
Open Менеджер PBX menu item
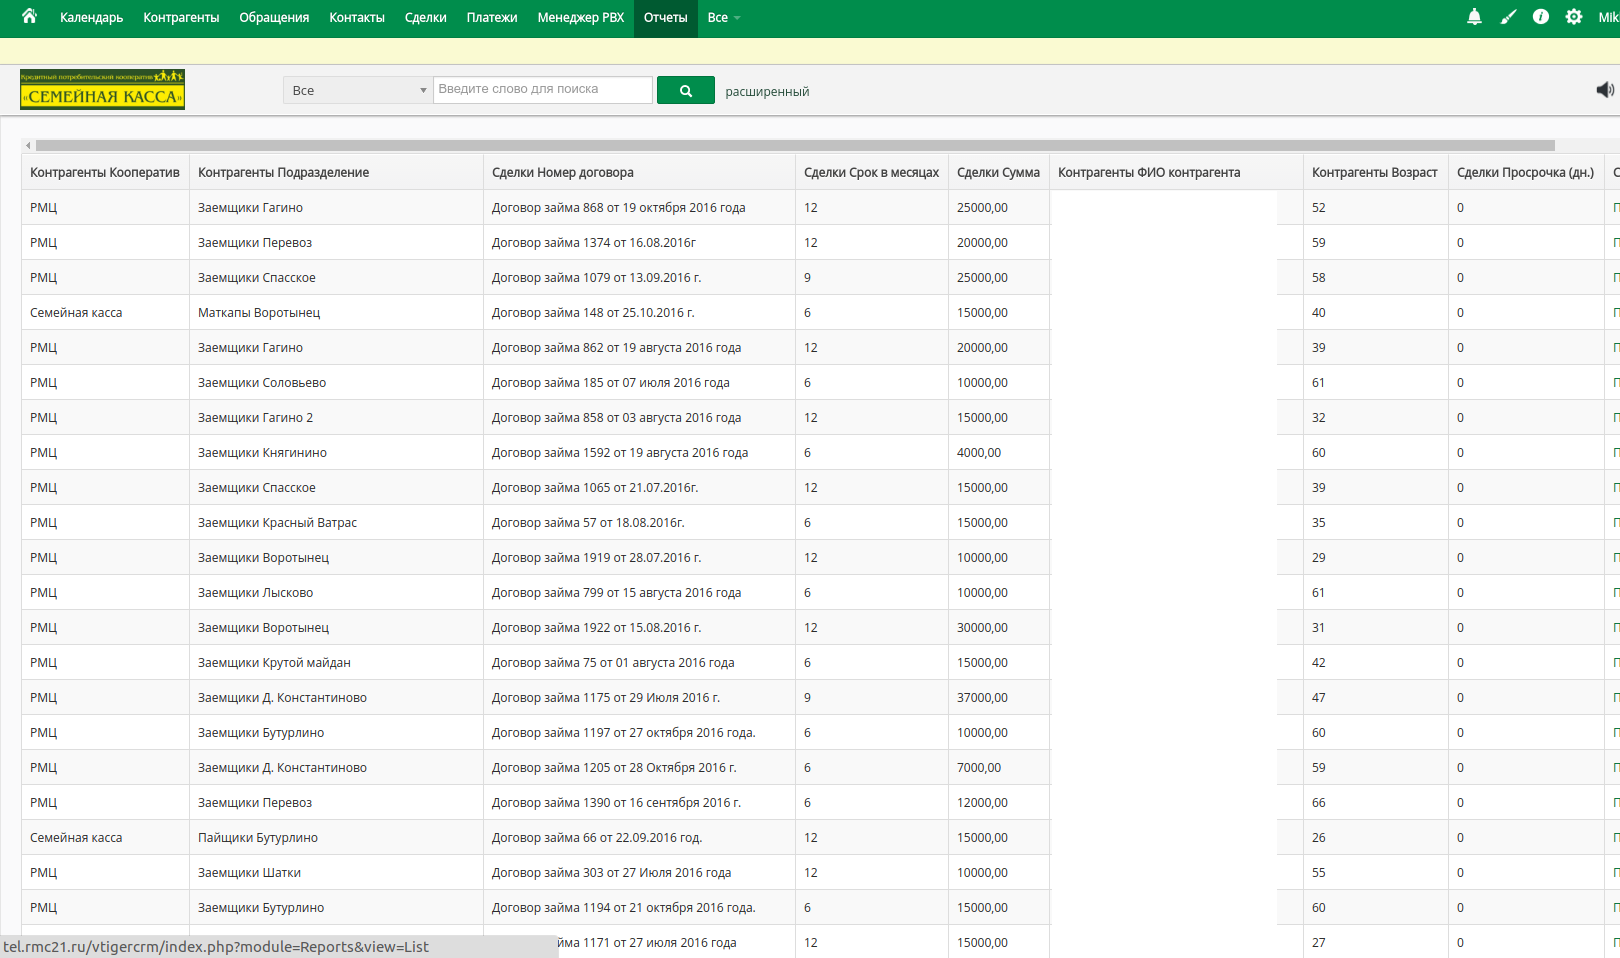tap(580, 17)
